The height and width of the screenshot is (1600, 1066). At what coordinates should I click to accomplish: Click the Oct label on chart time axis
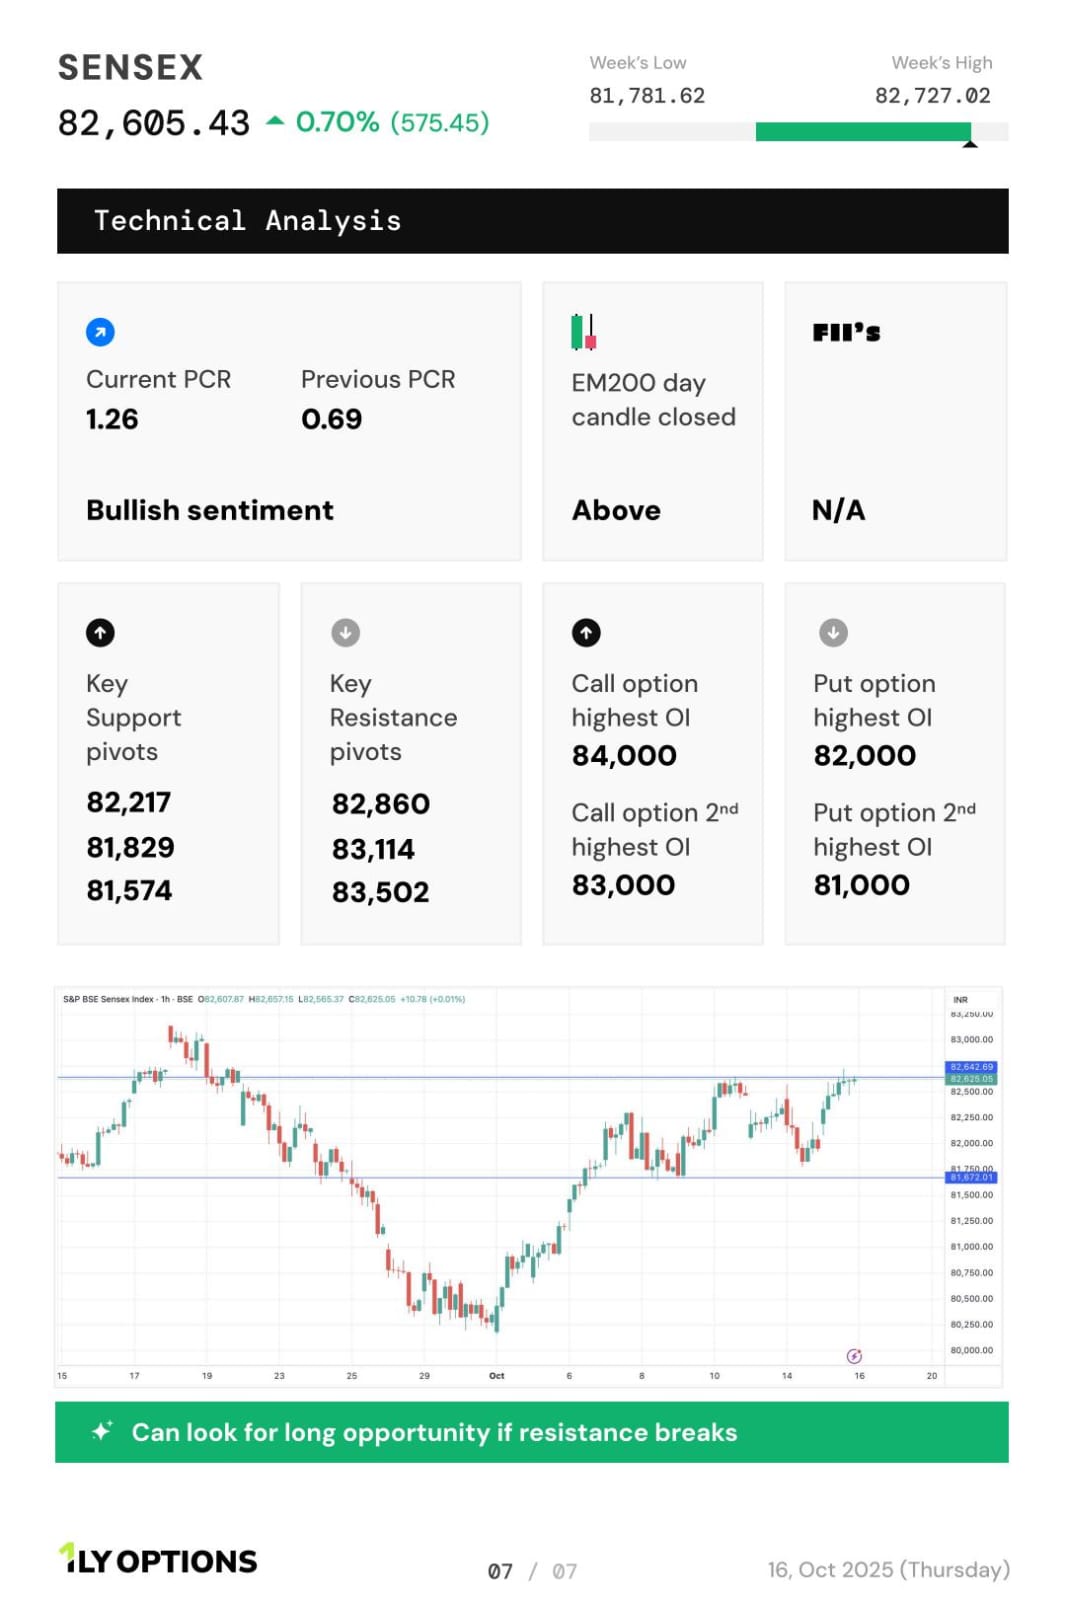pyautogui.click(x=497, y=1376)
